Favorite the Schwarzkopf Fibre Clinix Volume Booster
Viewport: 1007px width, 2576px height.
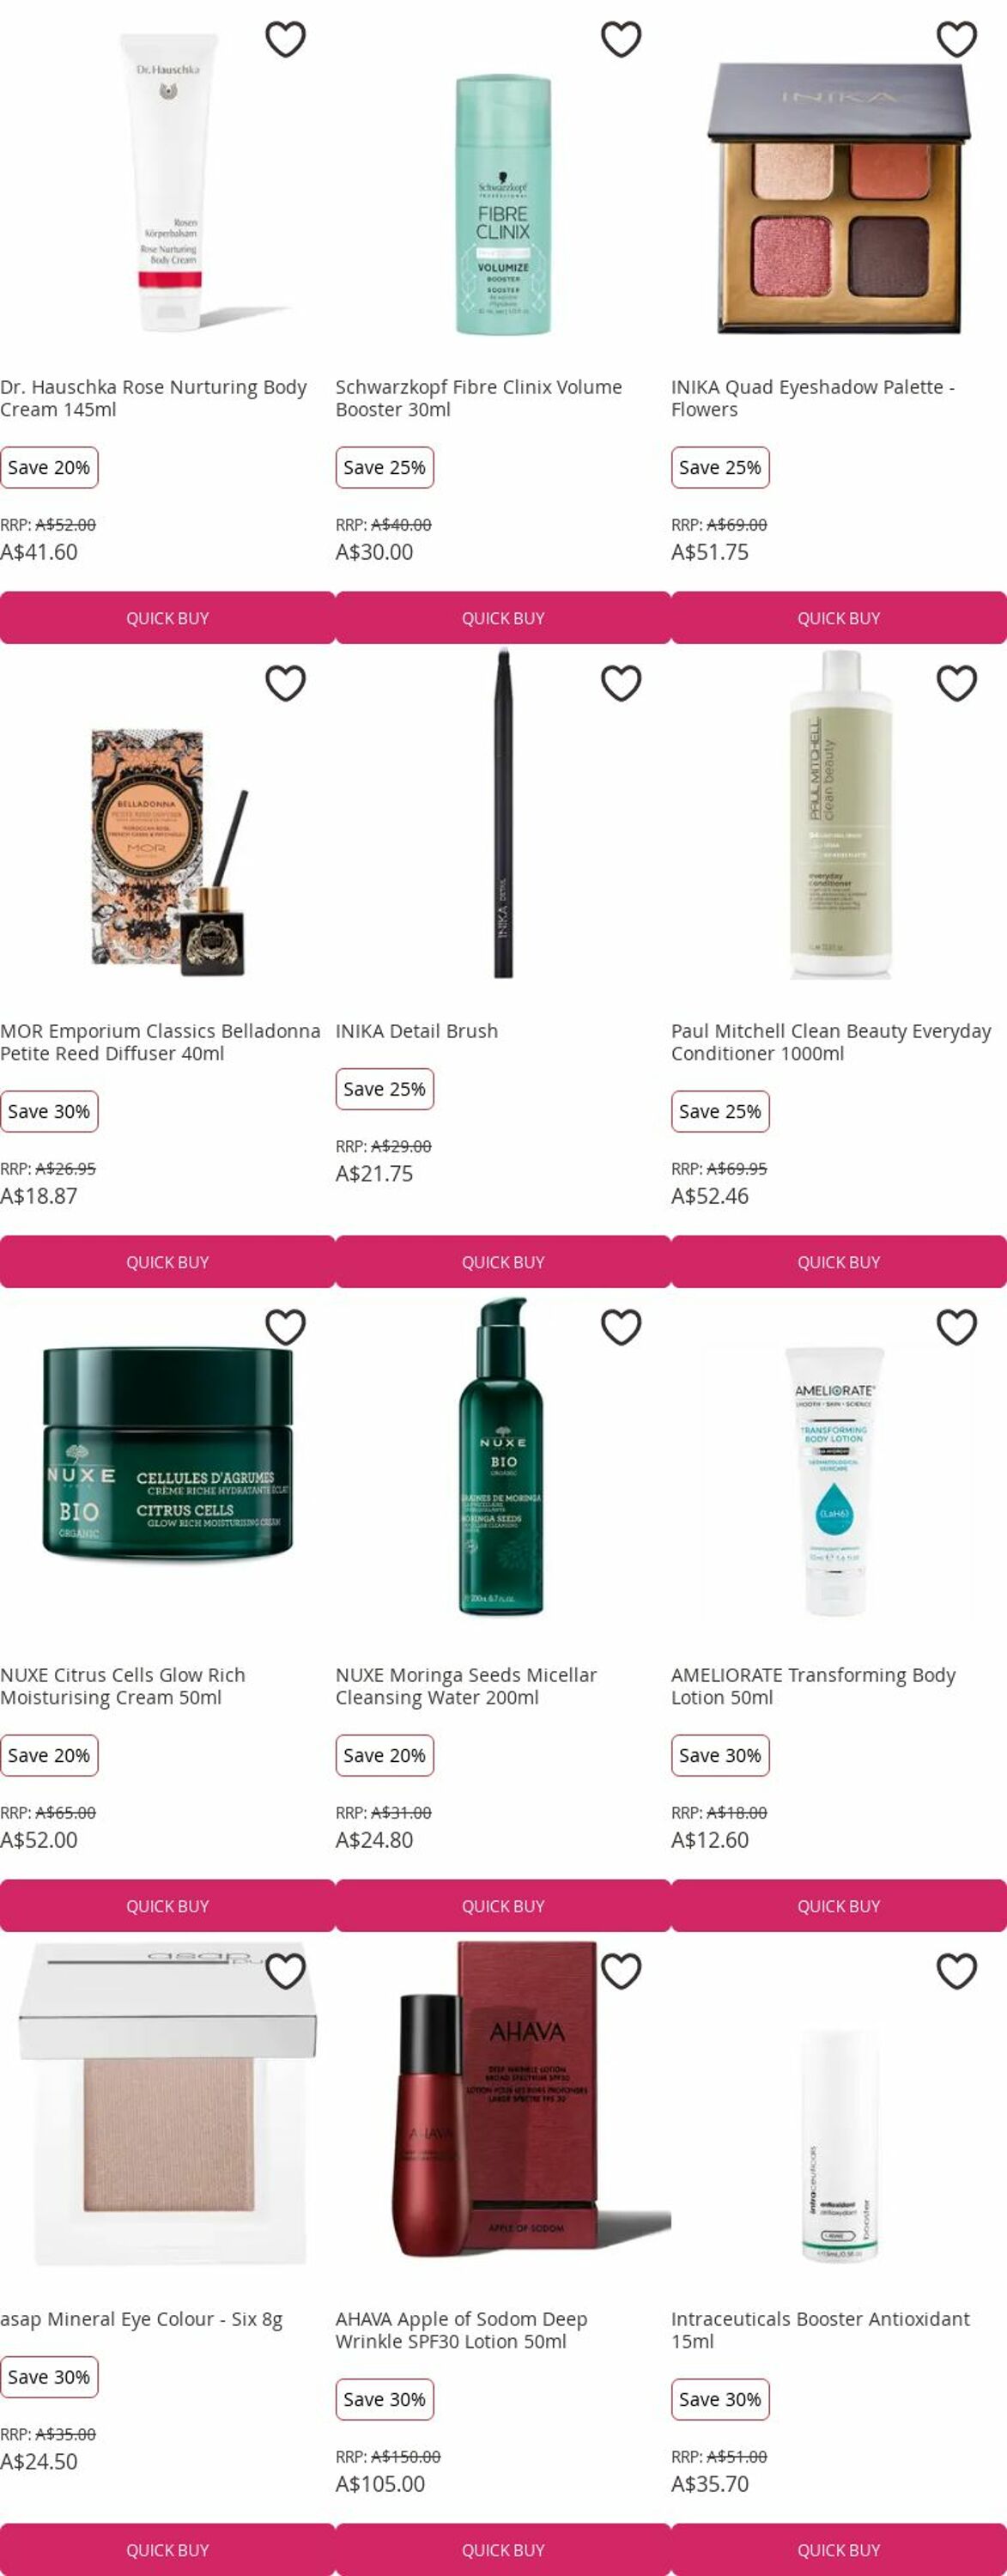coord(621,39)
